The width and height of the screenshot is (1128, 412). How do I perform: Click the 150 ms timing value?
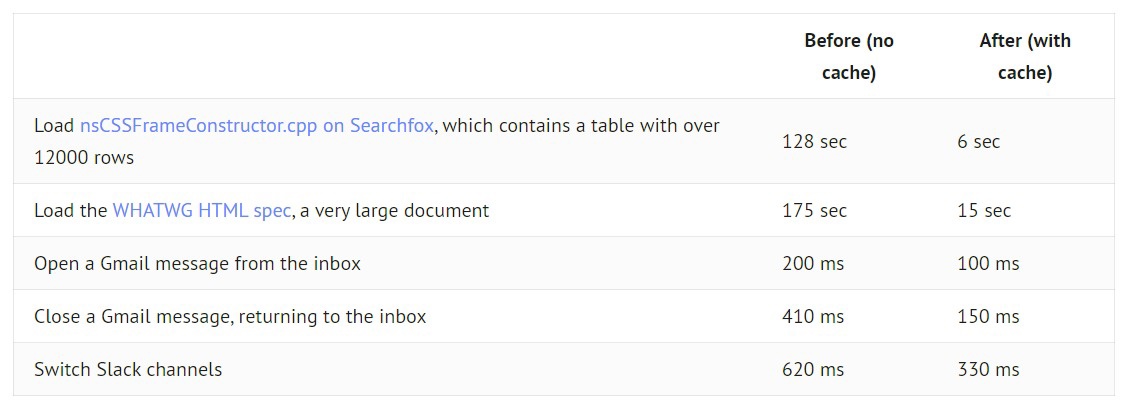[988, 317]
